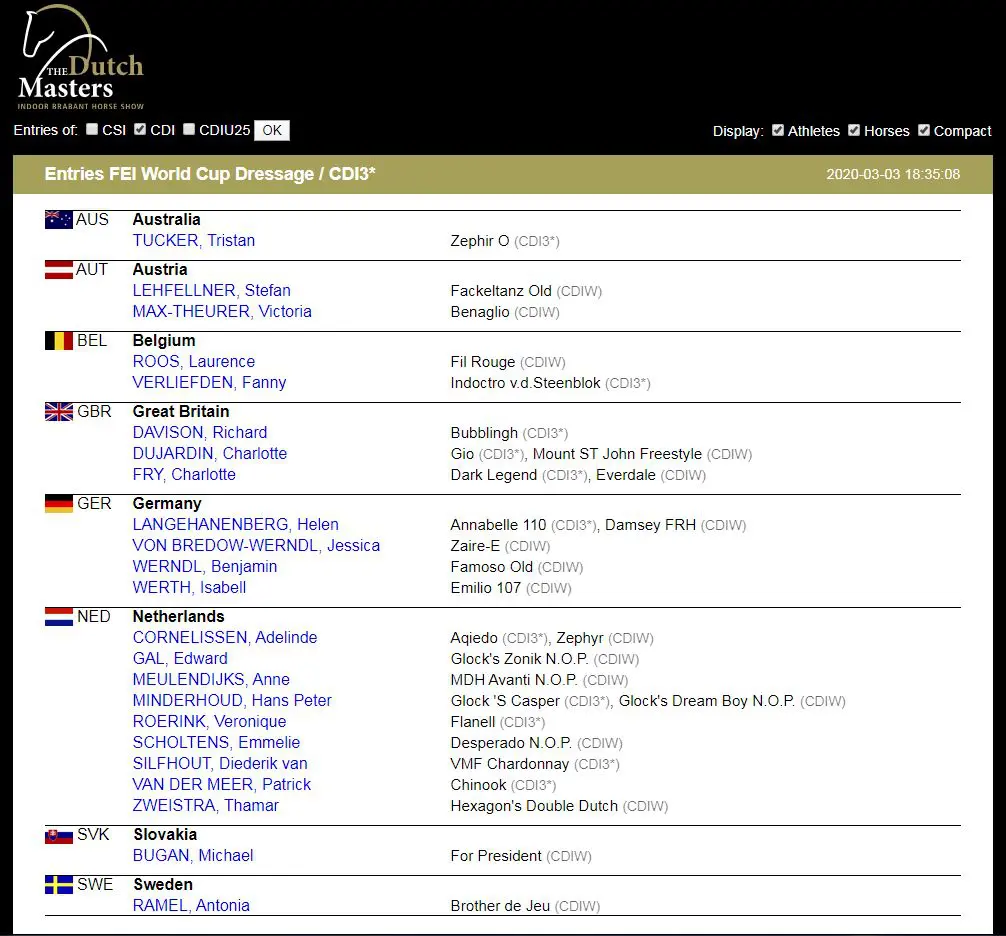Click the Glock's Dream Boy N.O.P. horse entry
This screenshot has height=936, width=1006.
(706, 701)
